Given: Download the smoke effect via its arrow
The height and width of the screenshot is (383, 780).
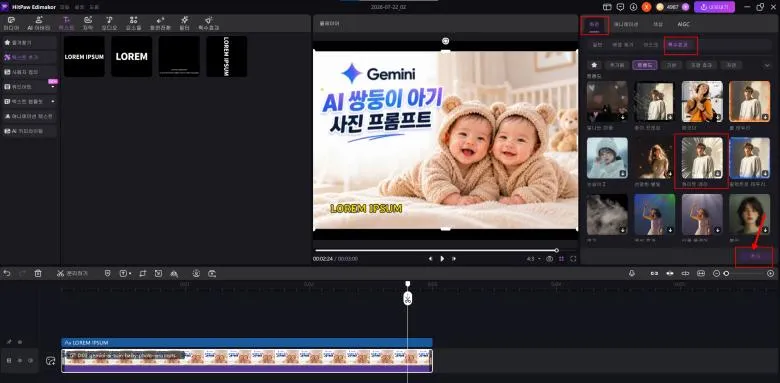Looking at the screenshot, I should (x=623, y=230).
